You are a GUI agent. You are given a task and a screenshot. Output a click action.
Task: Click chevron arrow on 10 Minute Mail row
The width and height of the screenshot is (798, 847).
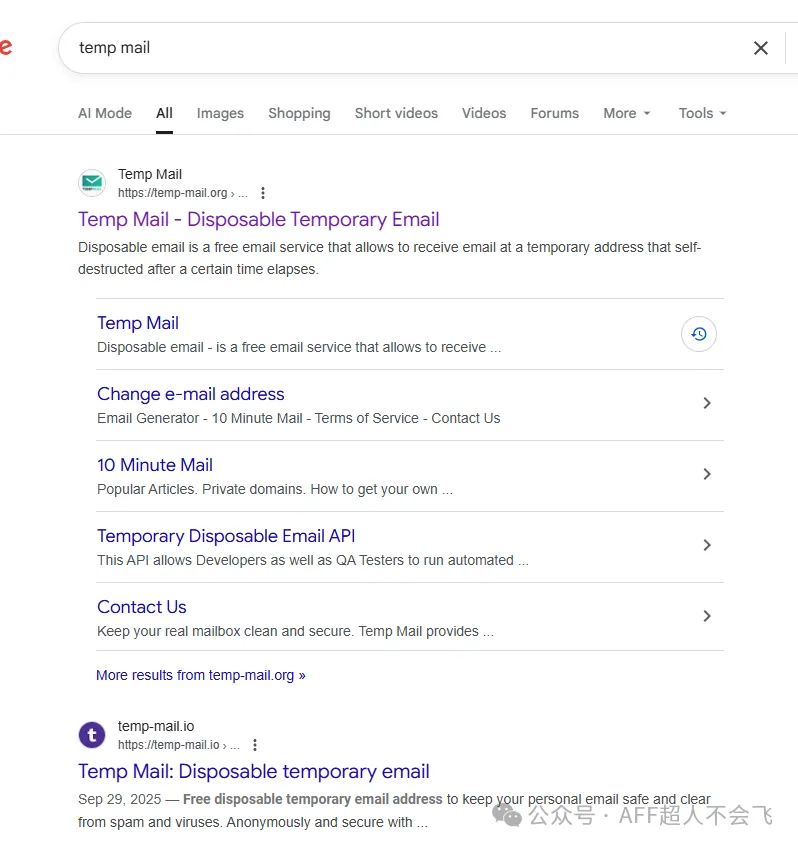pos(707,474)
